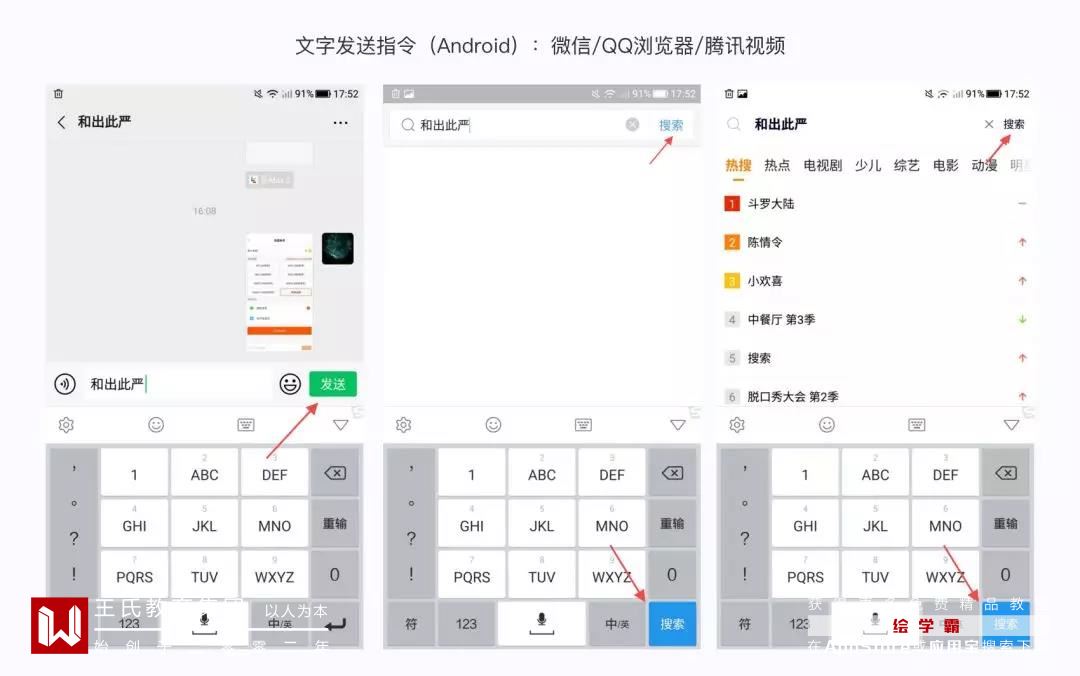Select the 电影 tab
Viewport: 1080px width, 676px height.
945,165
